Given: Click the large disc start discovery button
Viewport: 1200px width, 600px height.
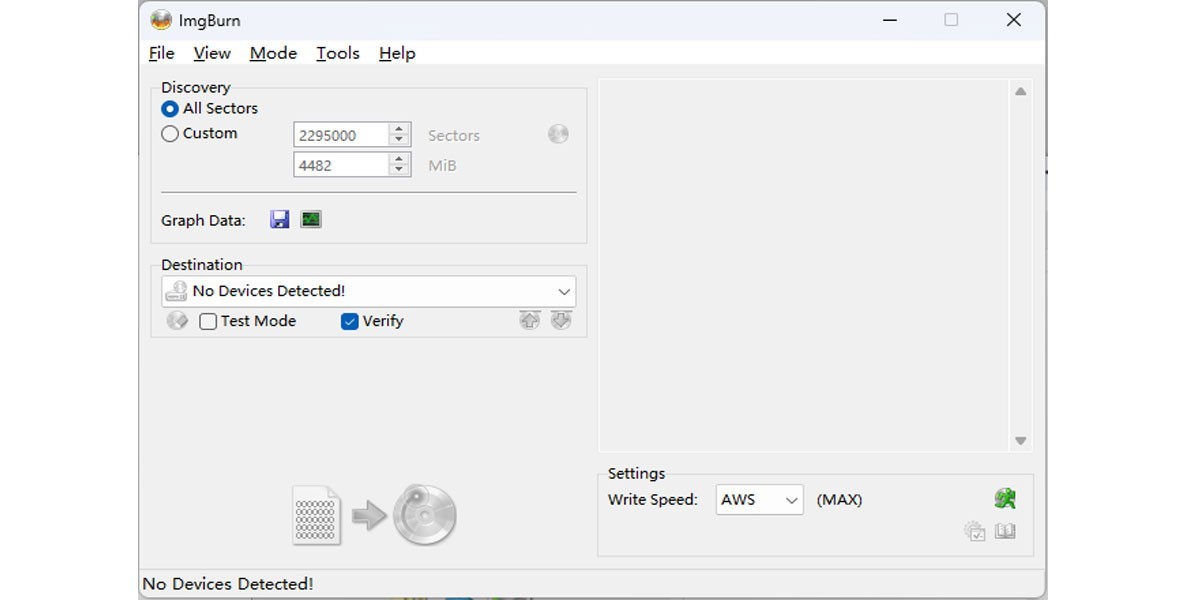Looking at the screenshot, I should [x=424, y=516].
